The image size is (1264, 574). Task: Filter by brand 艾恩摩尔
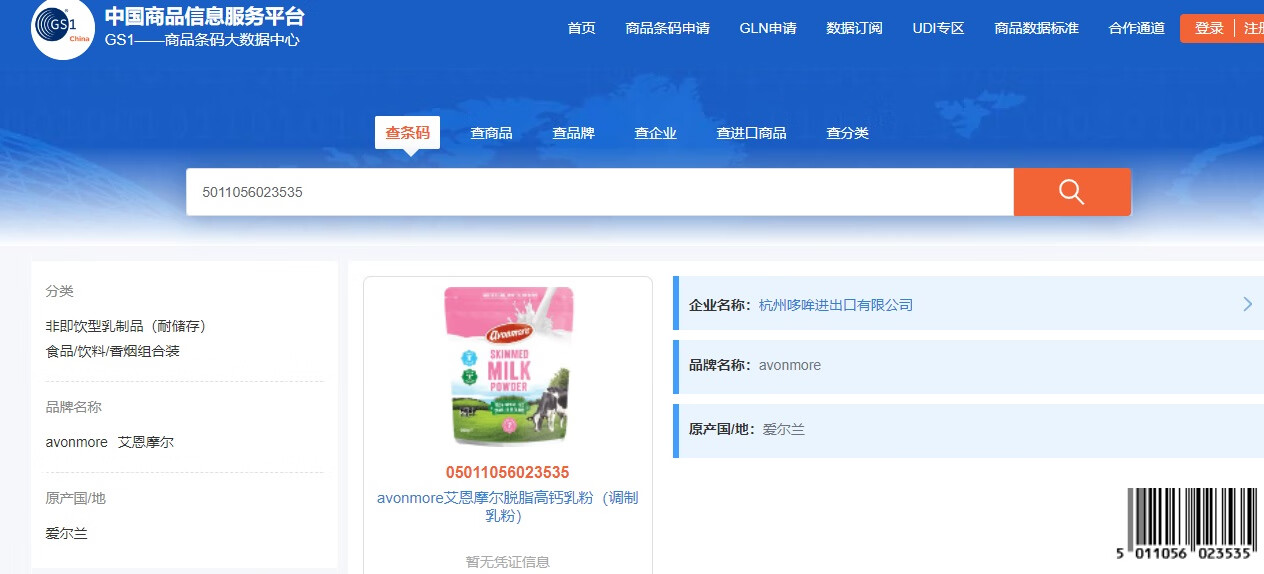click(146, 442)
